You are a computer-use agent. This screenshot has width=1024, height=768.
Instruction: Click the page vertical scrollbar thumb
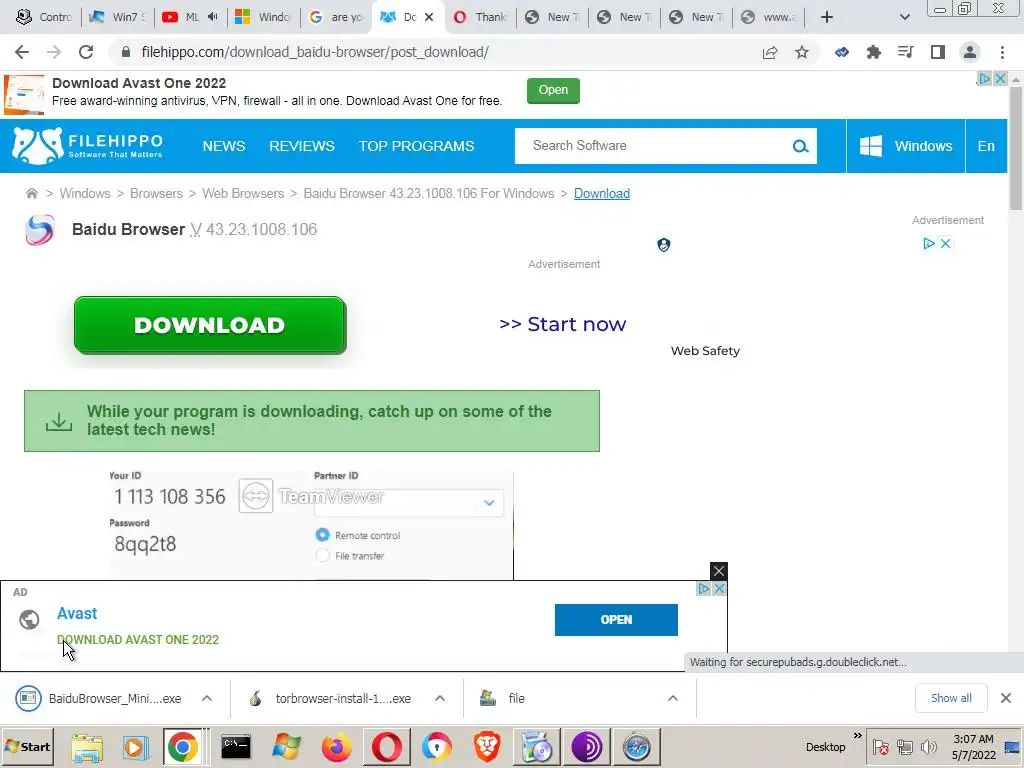point(1016,147)
